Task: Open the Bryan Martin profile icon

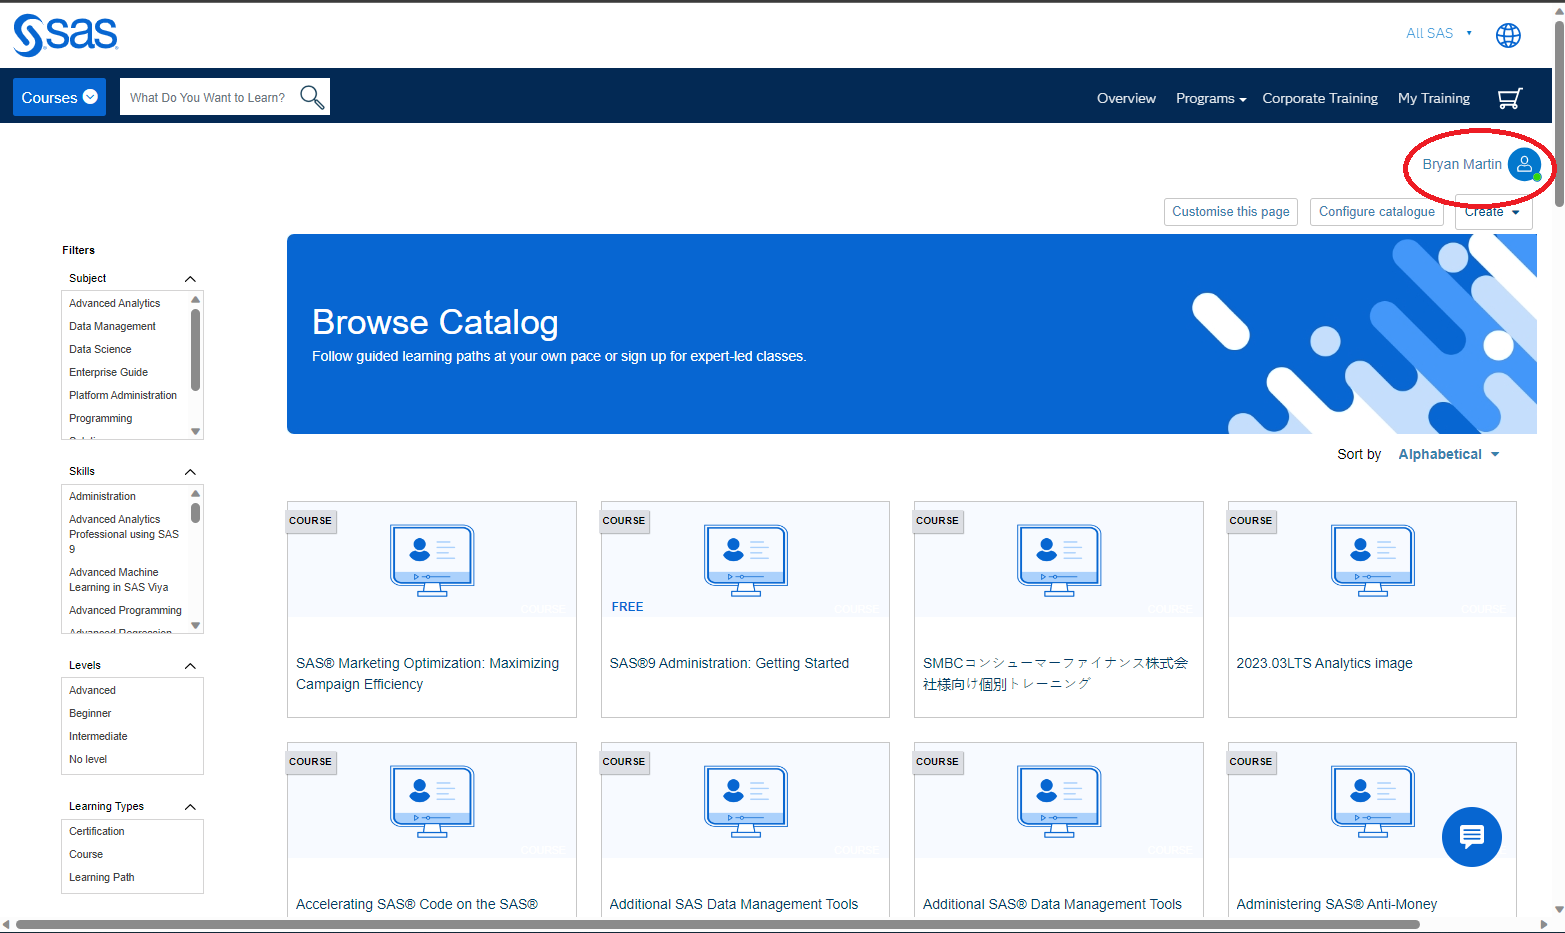Action: 1524,164
